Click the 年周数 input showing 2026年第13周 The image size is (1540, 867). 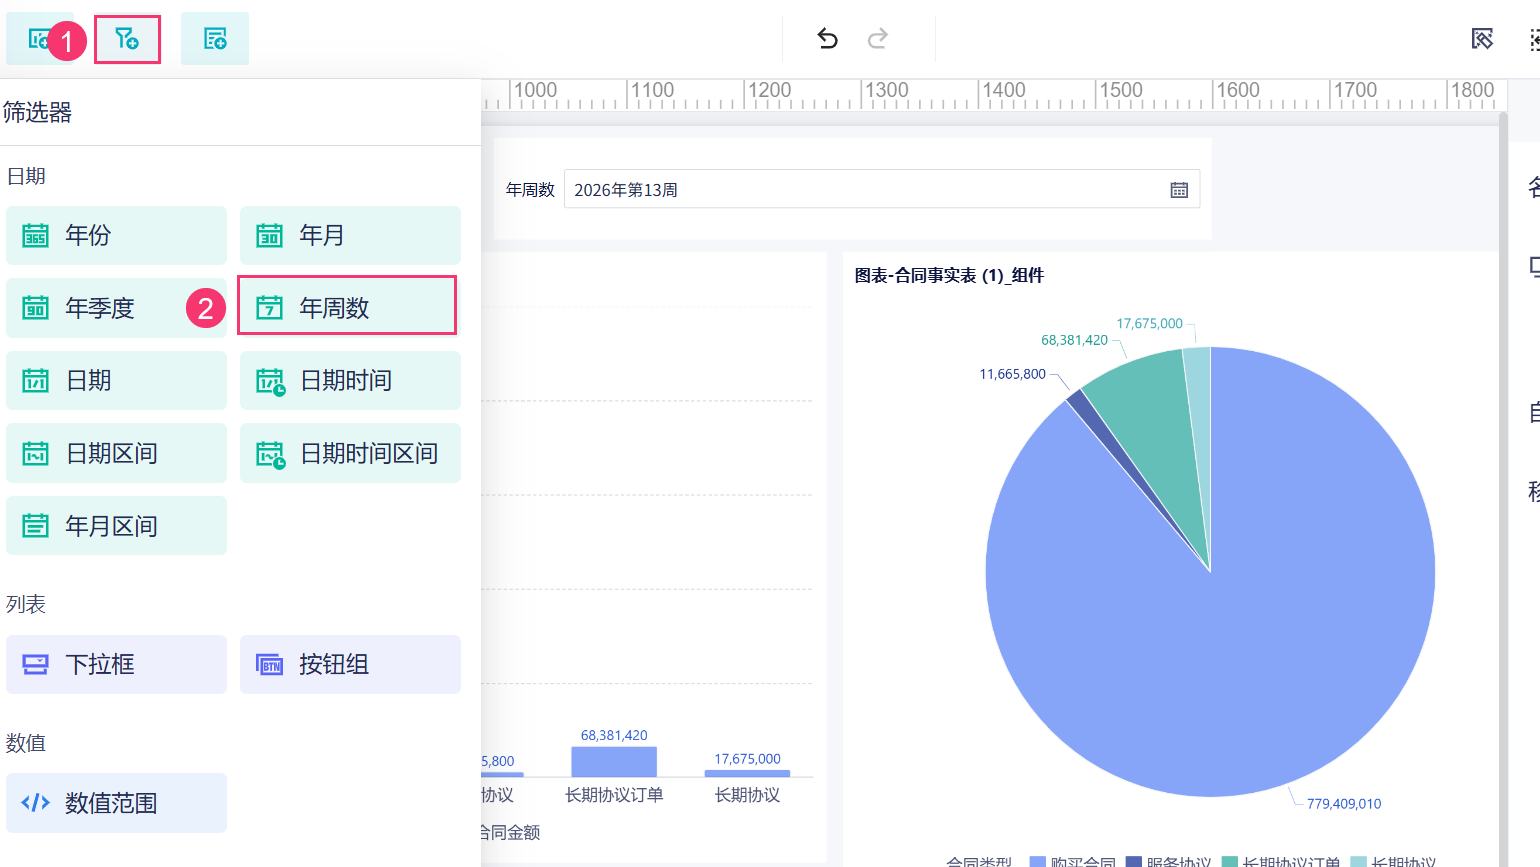coord(882,190)
